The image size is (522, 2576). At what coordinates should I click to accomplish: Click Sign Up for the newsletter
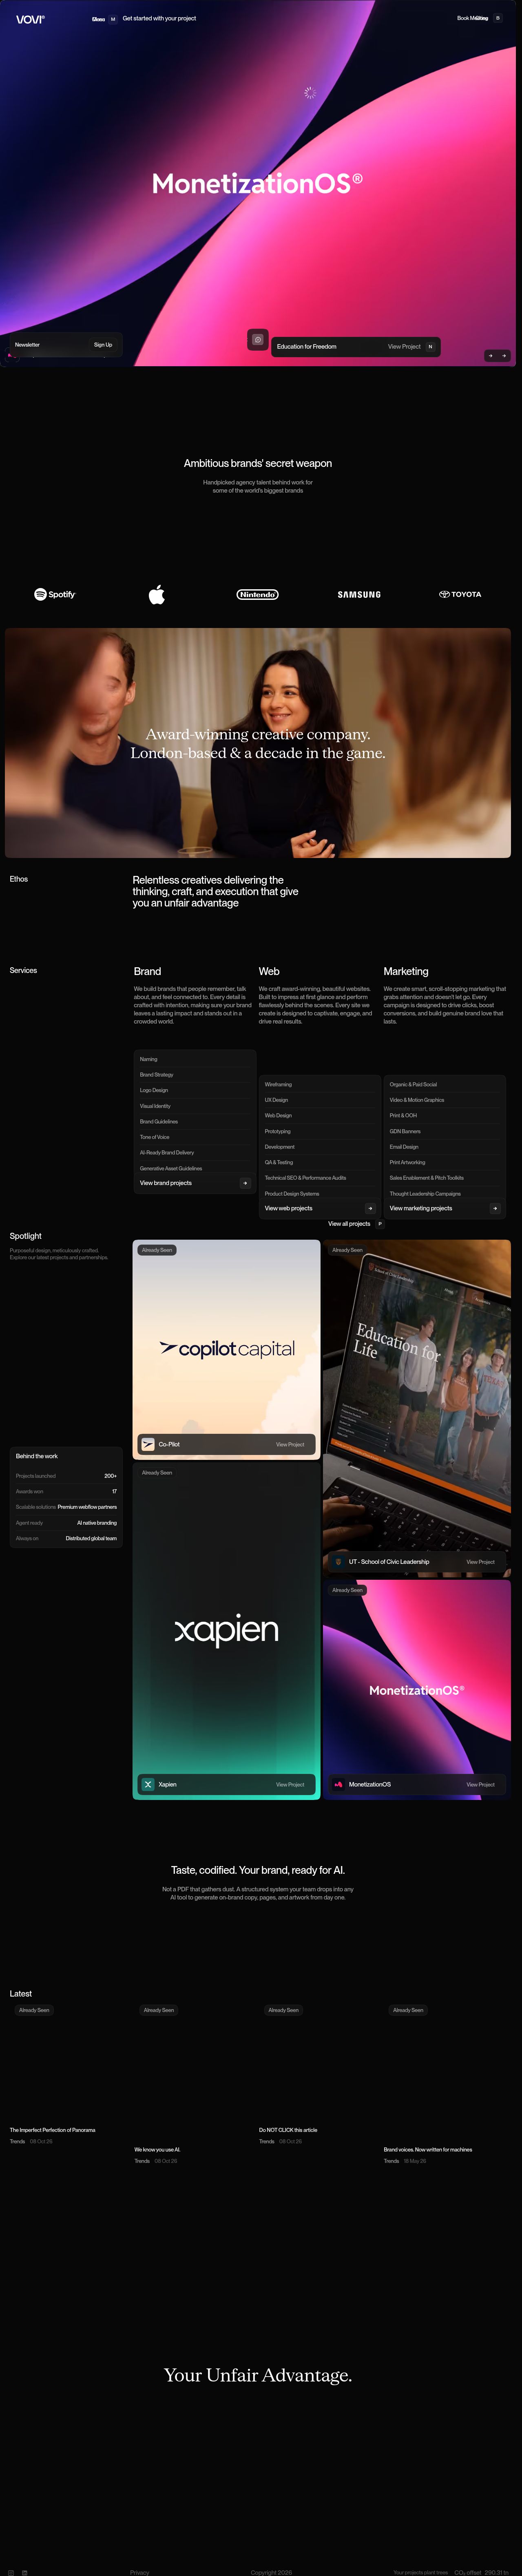[103, 345]
